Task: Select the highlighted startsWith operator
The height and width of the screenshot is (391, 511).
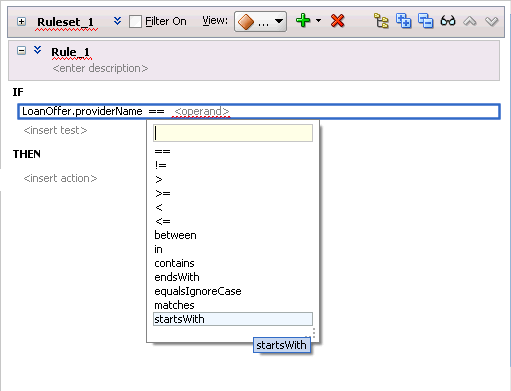Action: pyautogui.click(x=233, y=319)
